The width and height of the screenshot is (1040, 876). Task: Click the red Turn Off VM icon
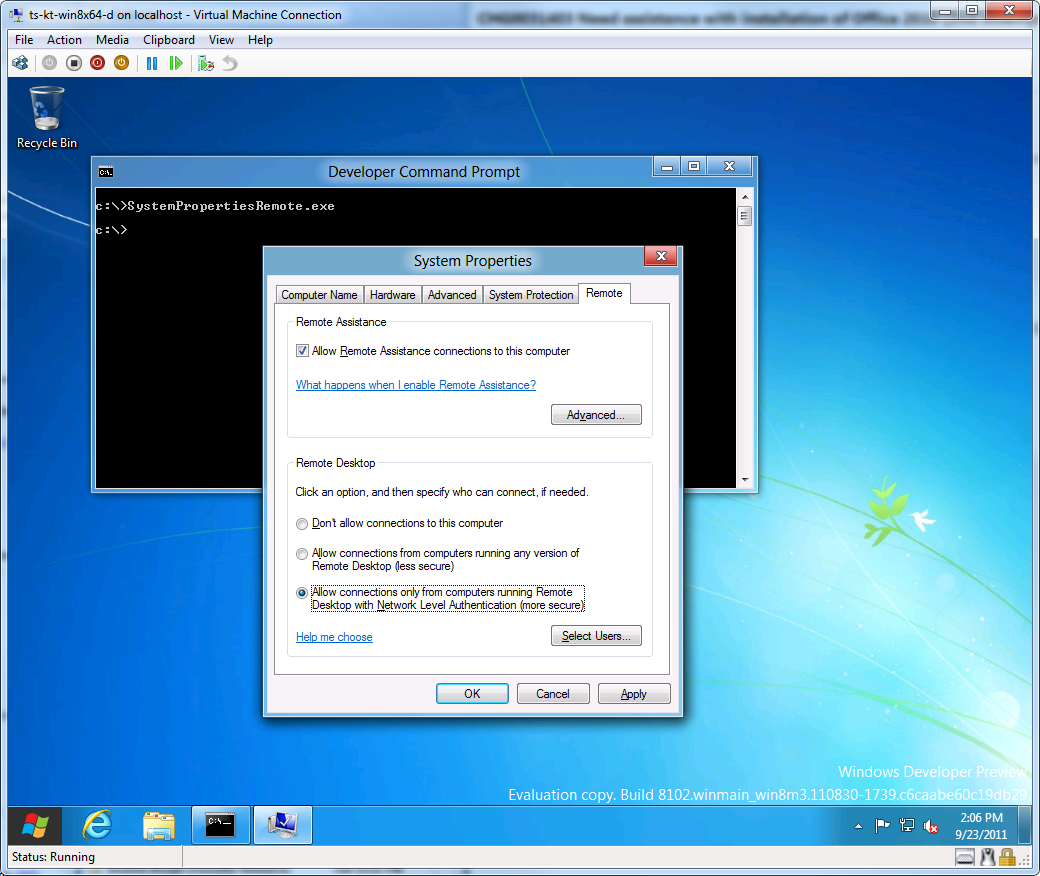(97, 62)
